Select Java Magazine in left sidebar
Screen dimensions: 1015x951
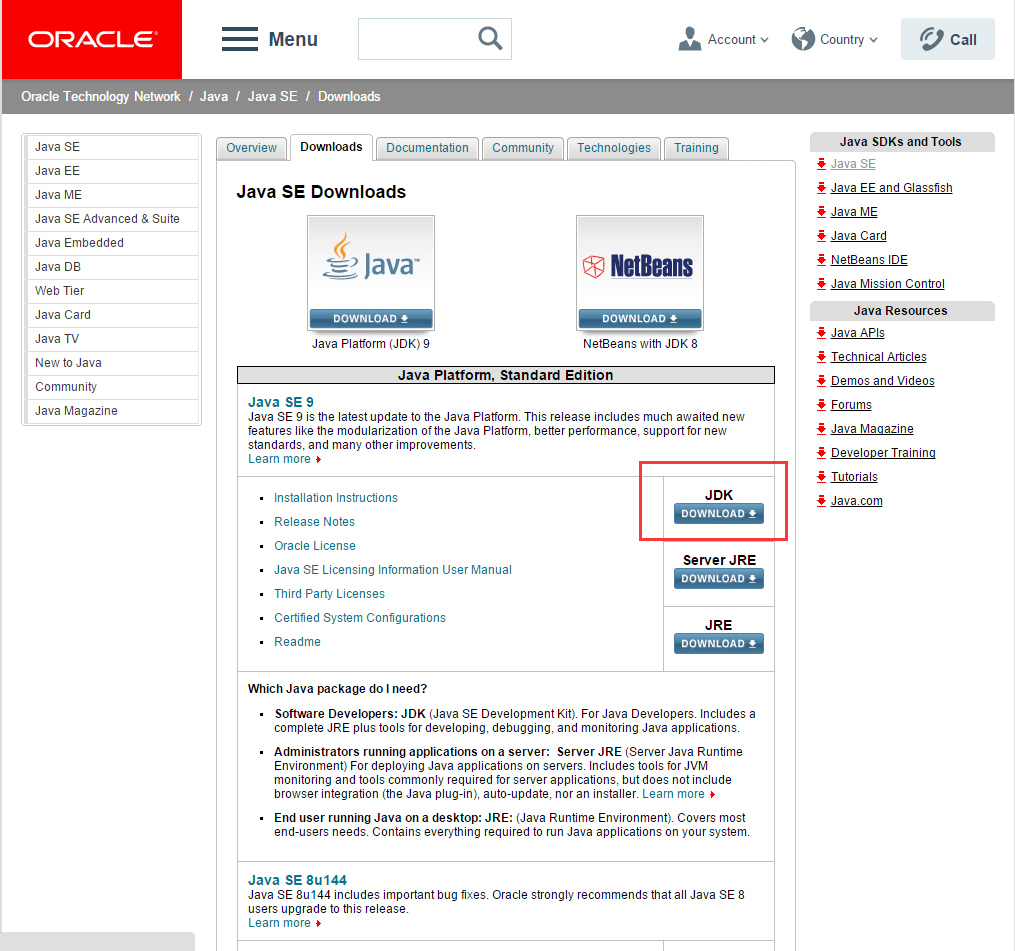point(111,410)
